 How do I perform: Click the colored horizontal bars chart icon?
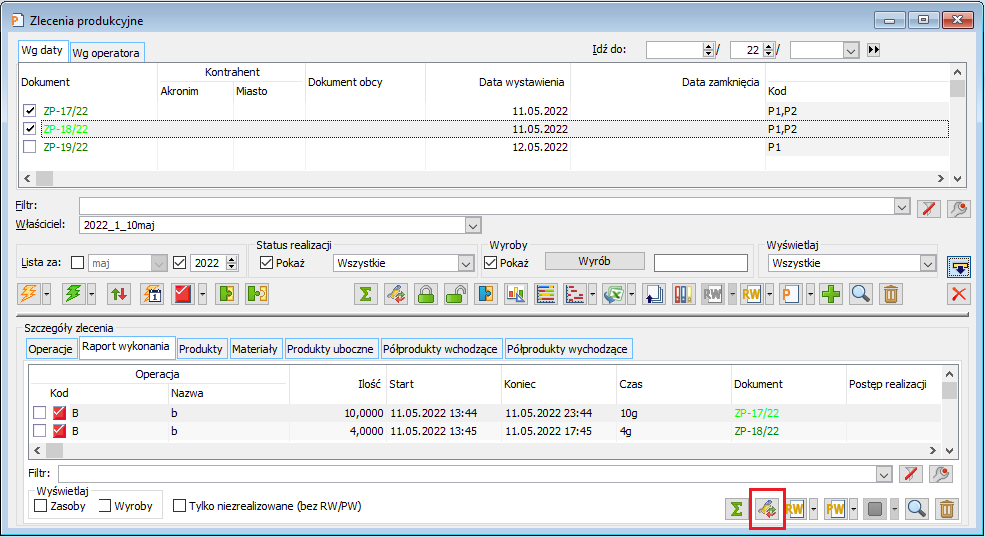(547, 294)
